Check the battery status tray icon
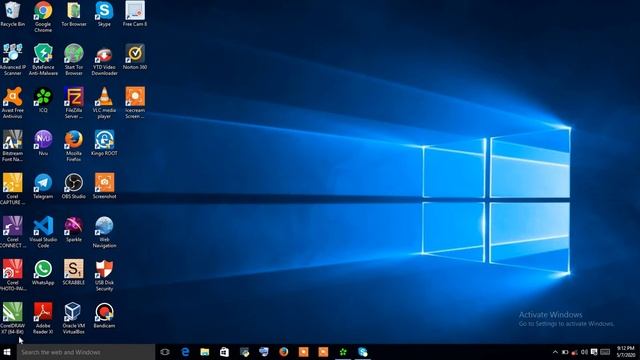 click(x=565, y=352)
